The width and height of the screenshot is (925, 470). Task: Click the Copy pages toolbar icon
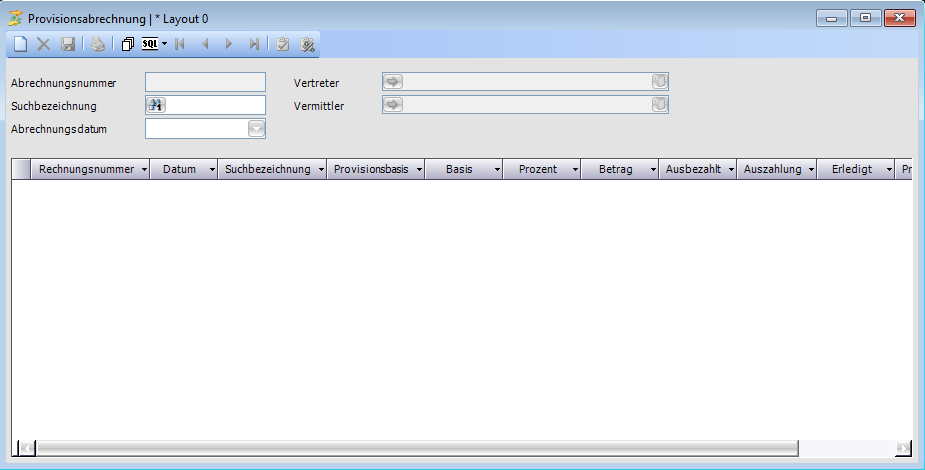click(x=127, y=44)
